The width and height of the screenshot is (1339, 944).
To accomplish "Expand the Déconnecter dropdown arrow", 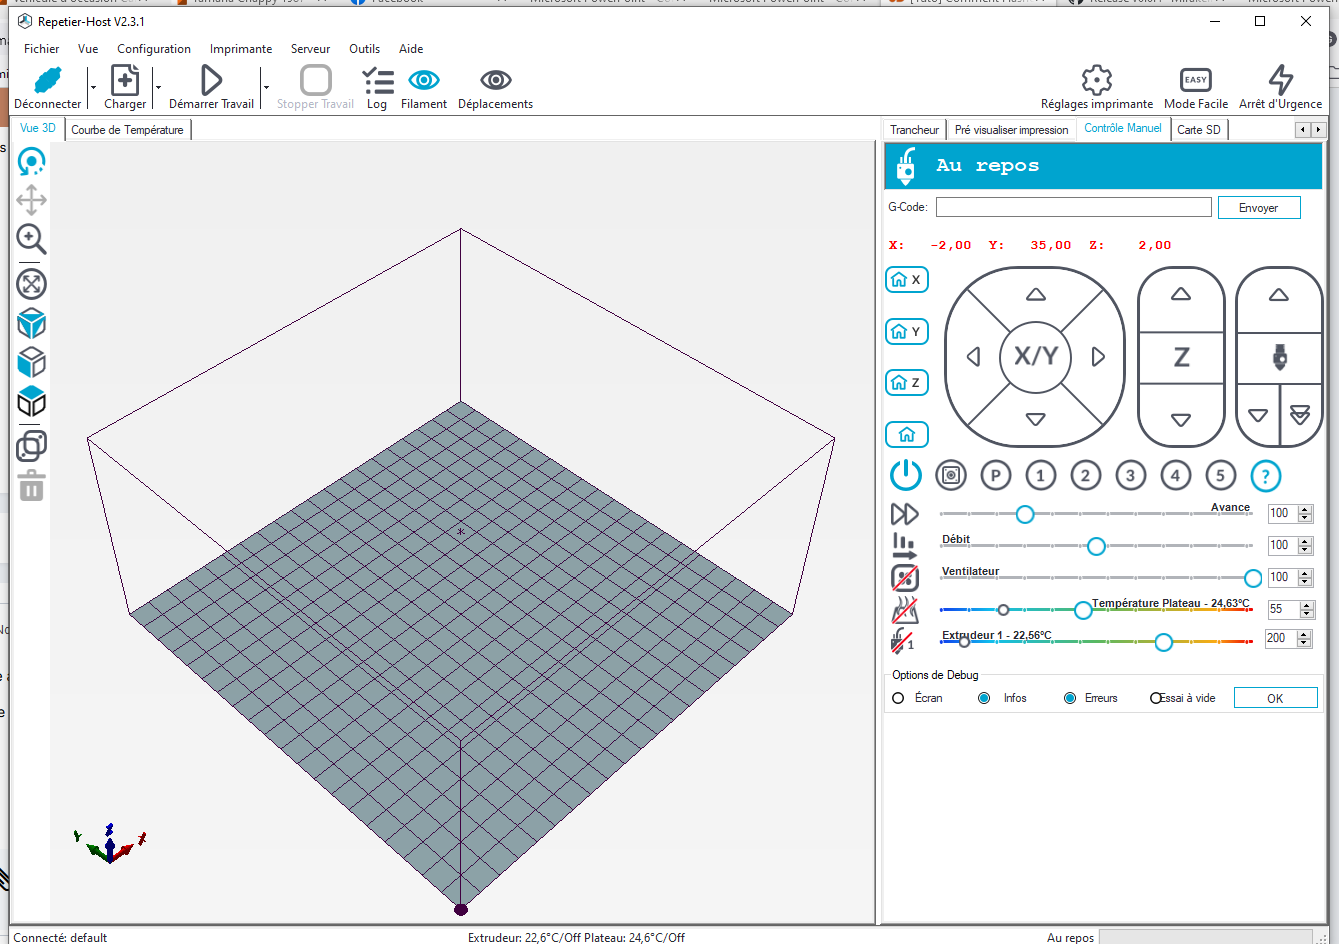I will [93, 88].
